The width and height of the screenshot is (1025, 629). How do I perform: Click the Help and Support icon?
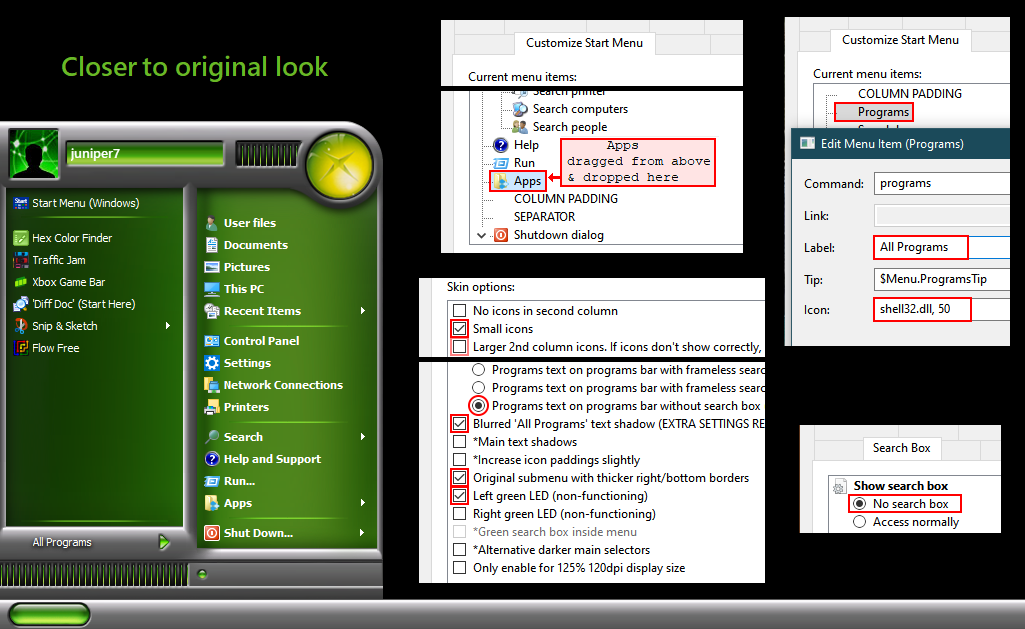pyautogui.click(x=212, y=459)
